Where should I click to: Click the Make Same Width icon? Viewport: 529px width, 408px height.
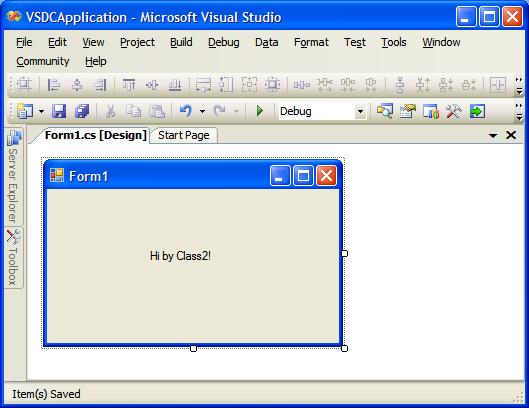coord(203,84)
